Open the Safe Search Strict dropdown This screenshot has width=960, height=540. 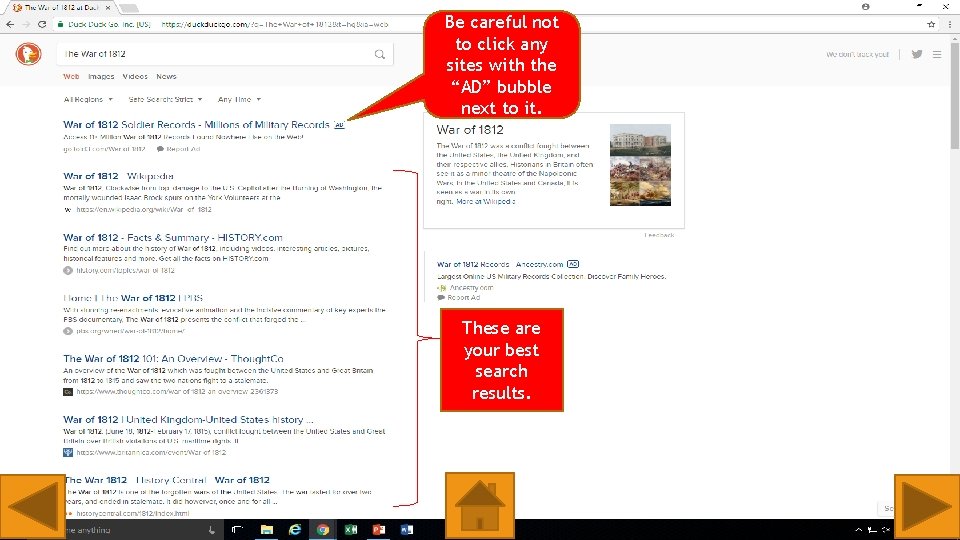[x=165, y=99]
